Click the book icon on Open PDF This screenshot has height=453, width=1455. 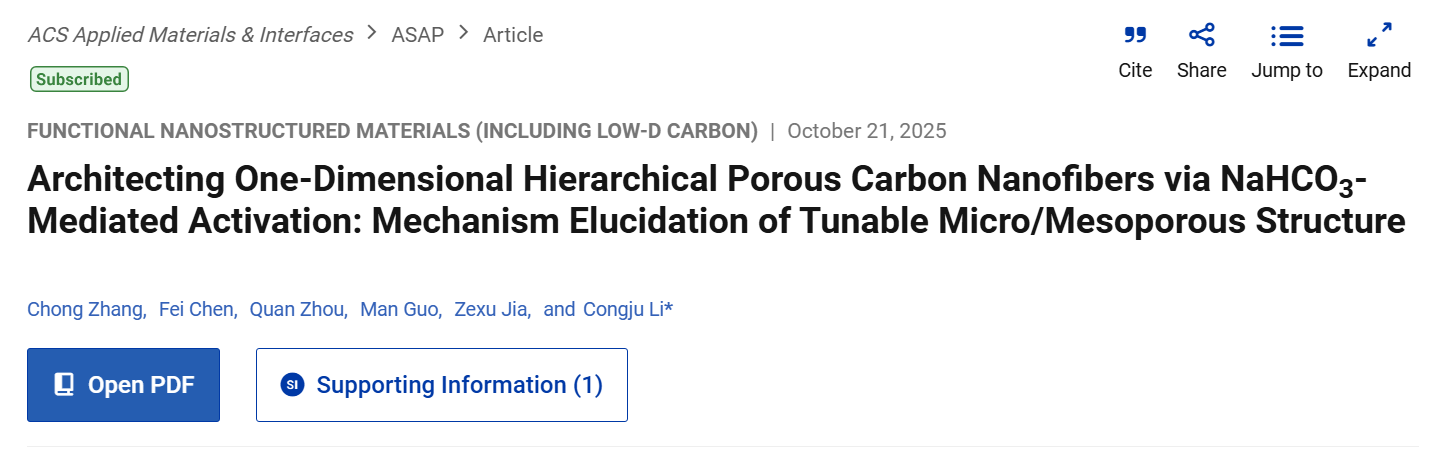coord(65,385)
